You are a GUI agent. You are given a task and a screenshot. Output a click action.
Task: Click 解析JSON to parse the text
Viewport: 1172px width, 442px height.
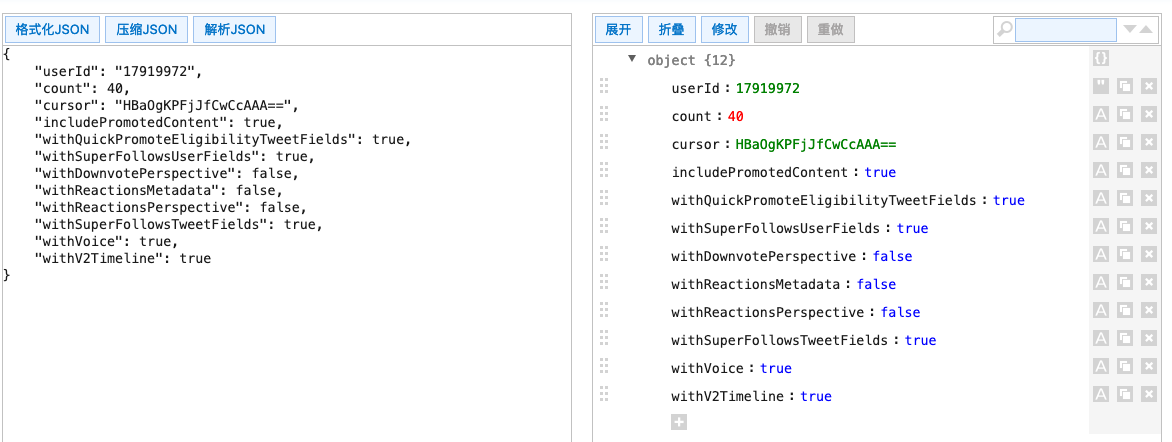pyautogui.click(x=235, y=30)
